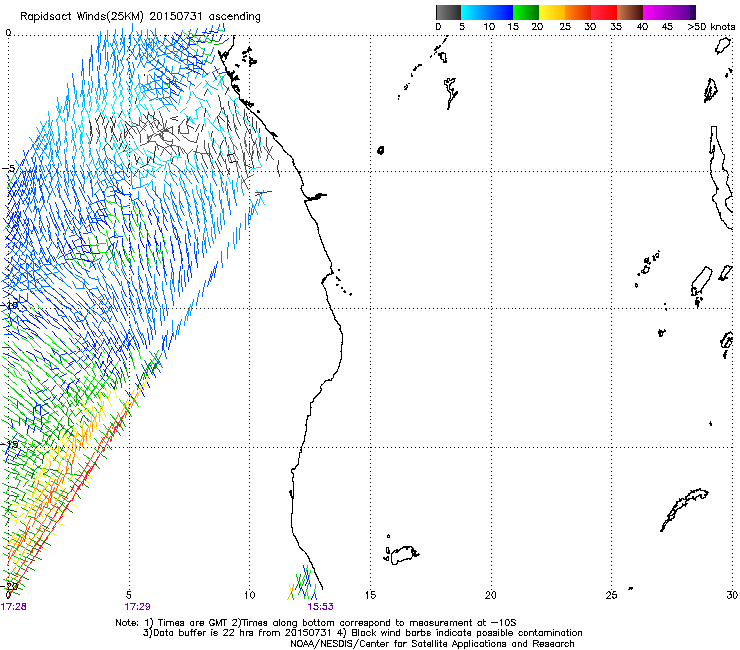Select the yellow 20-25 knots color segment

click(552, 12)
